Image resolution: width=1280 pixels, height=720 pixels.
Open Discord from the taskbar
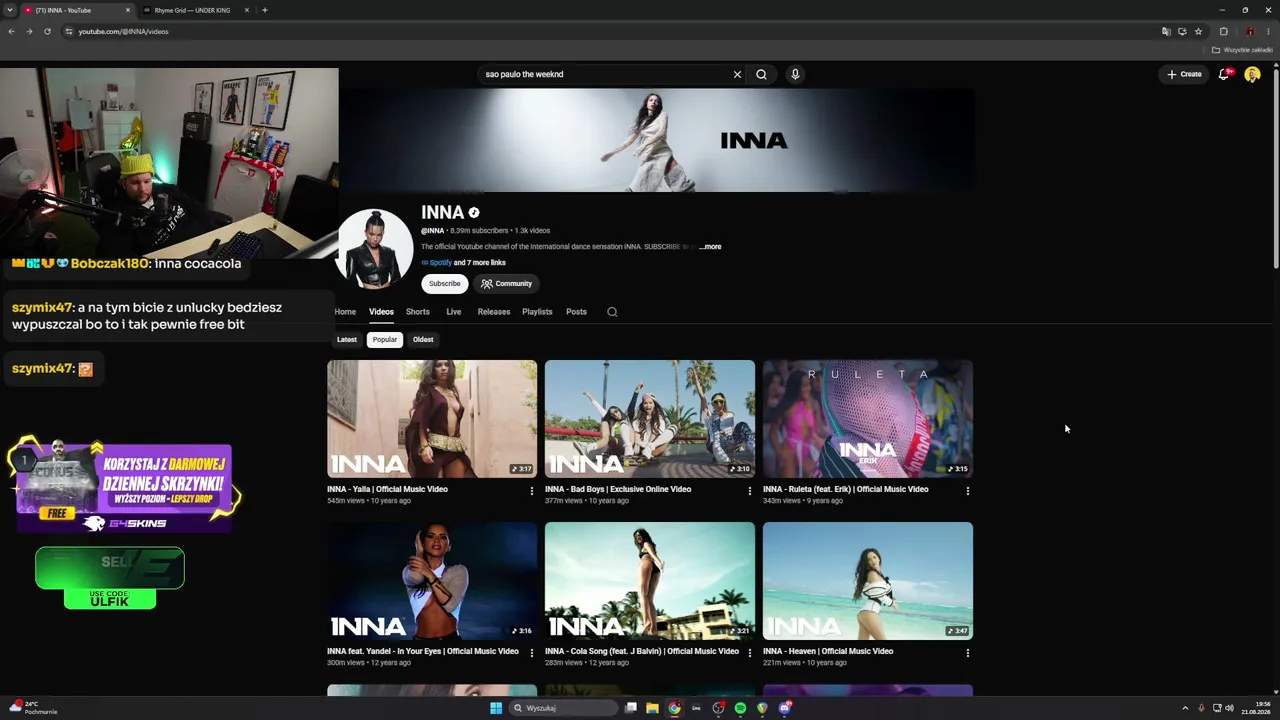(784, 708)
